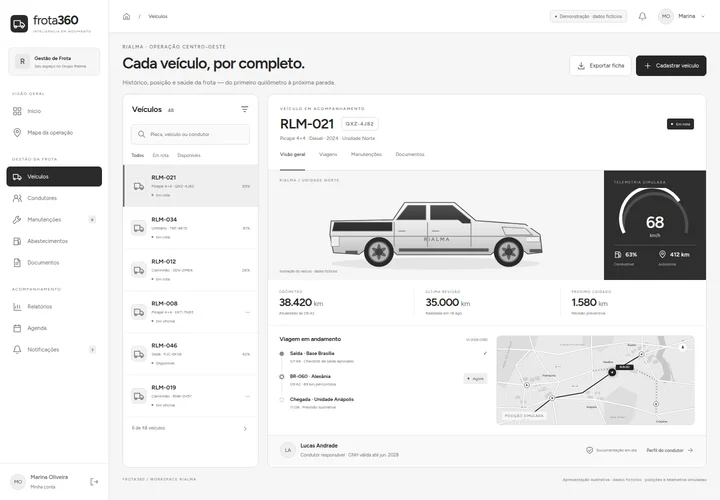The width and height of the screenshot is (720, 500).
Task: Switch to the Visão geral tab
Action: click(292, 155)
